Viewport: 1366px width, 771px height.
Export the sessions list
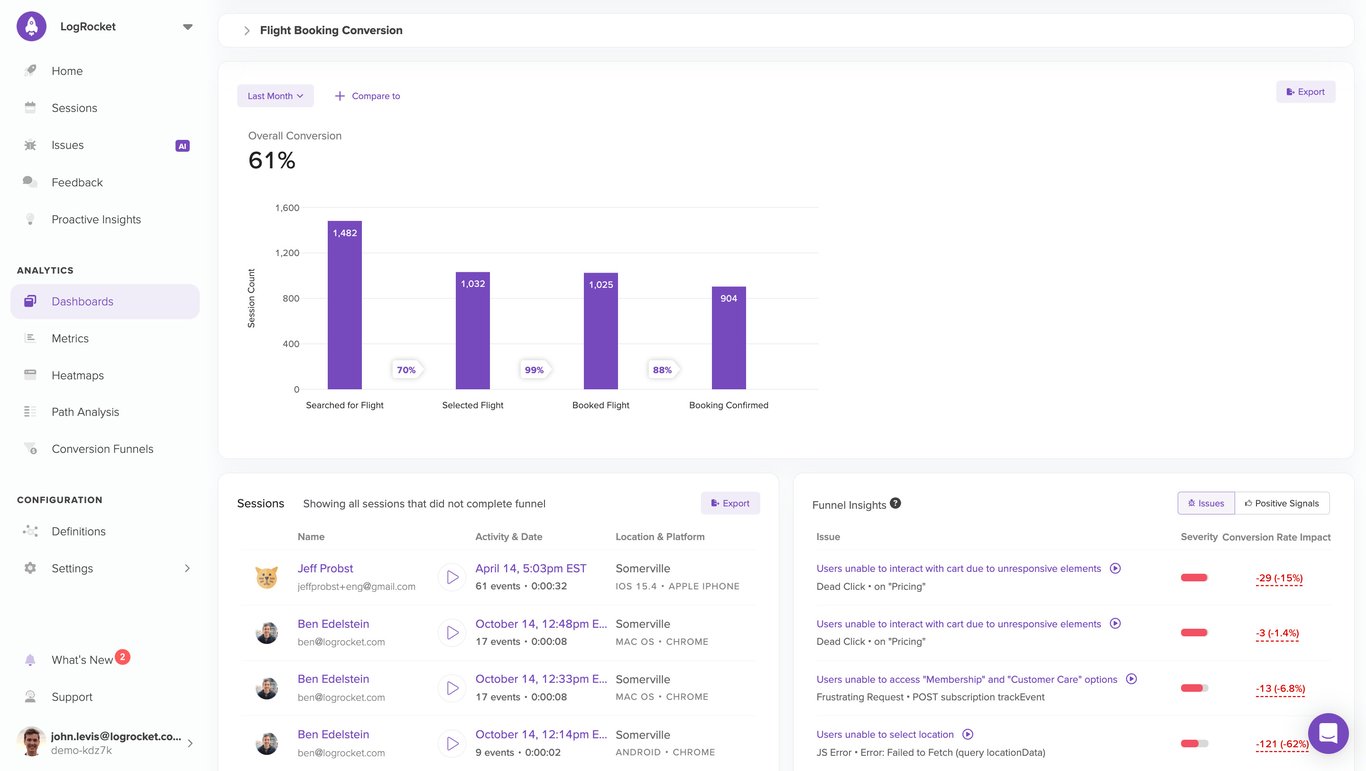(730, 501)
